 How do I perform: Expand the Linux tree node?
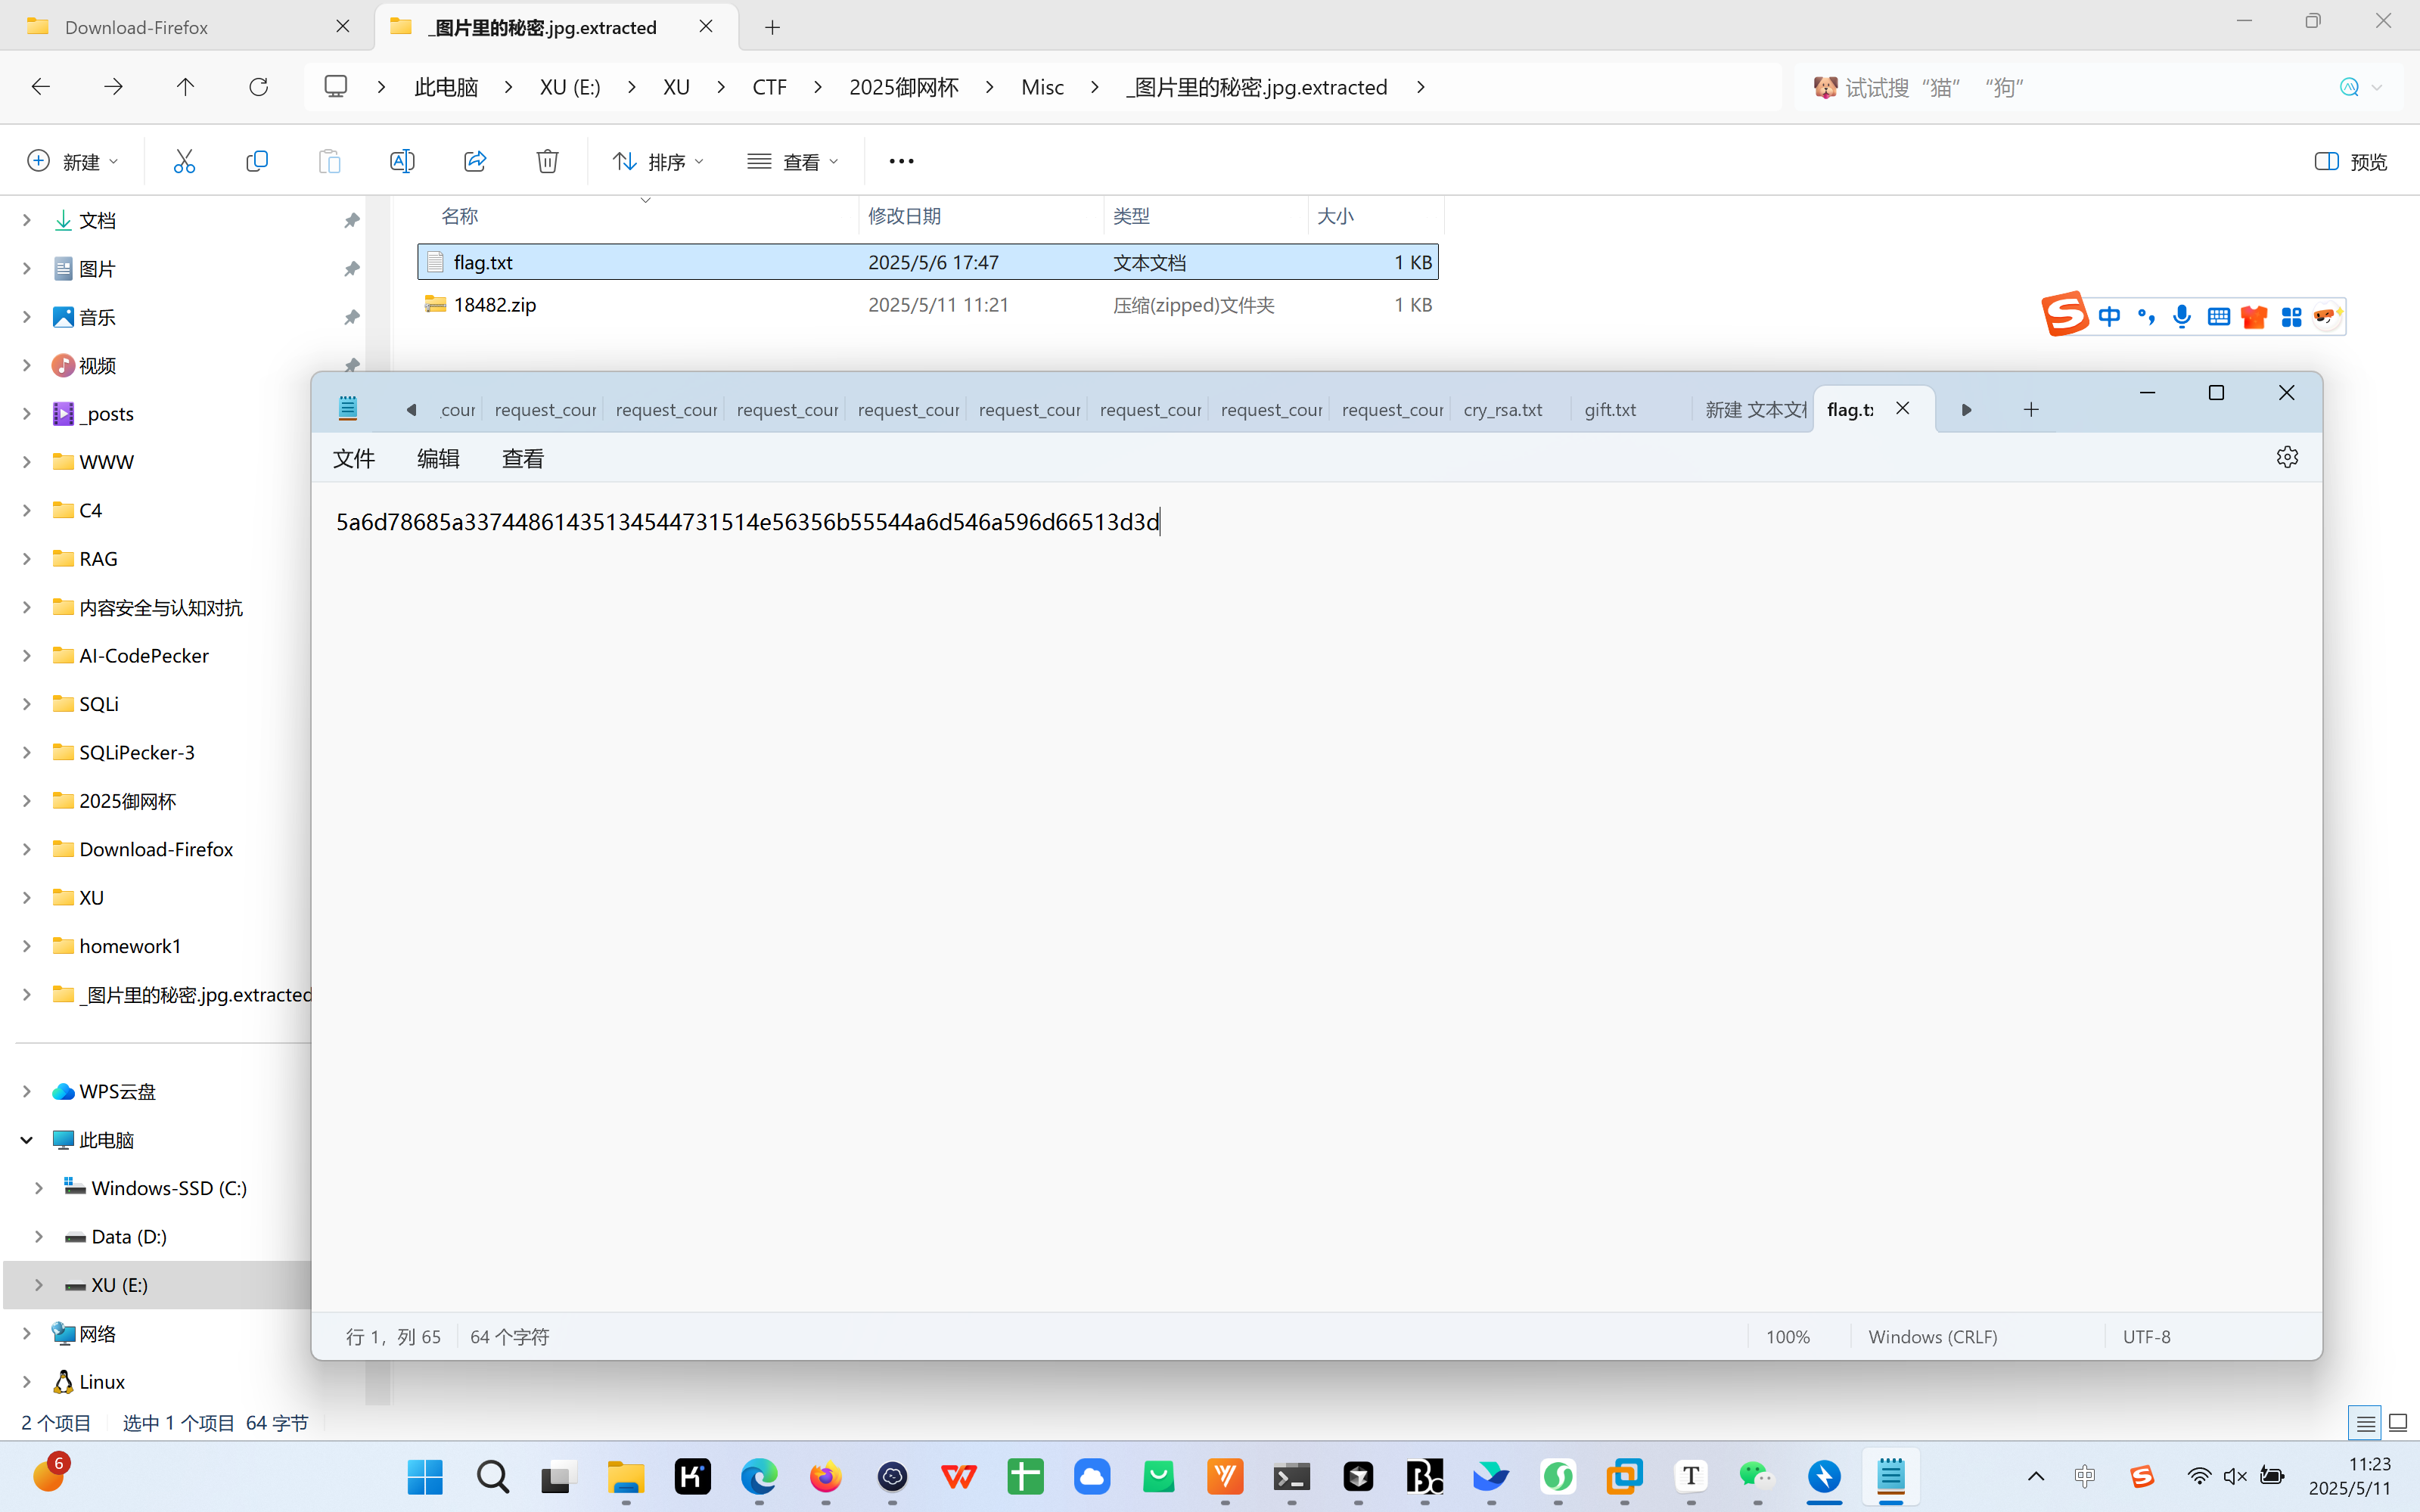[27, 1381]
